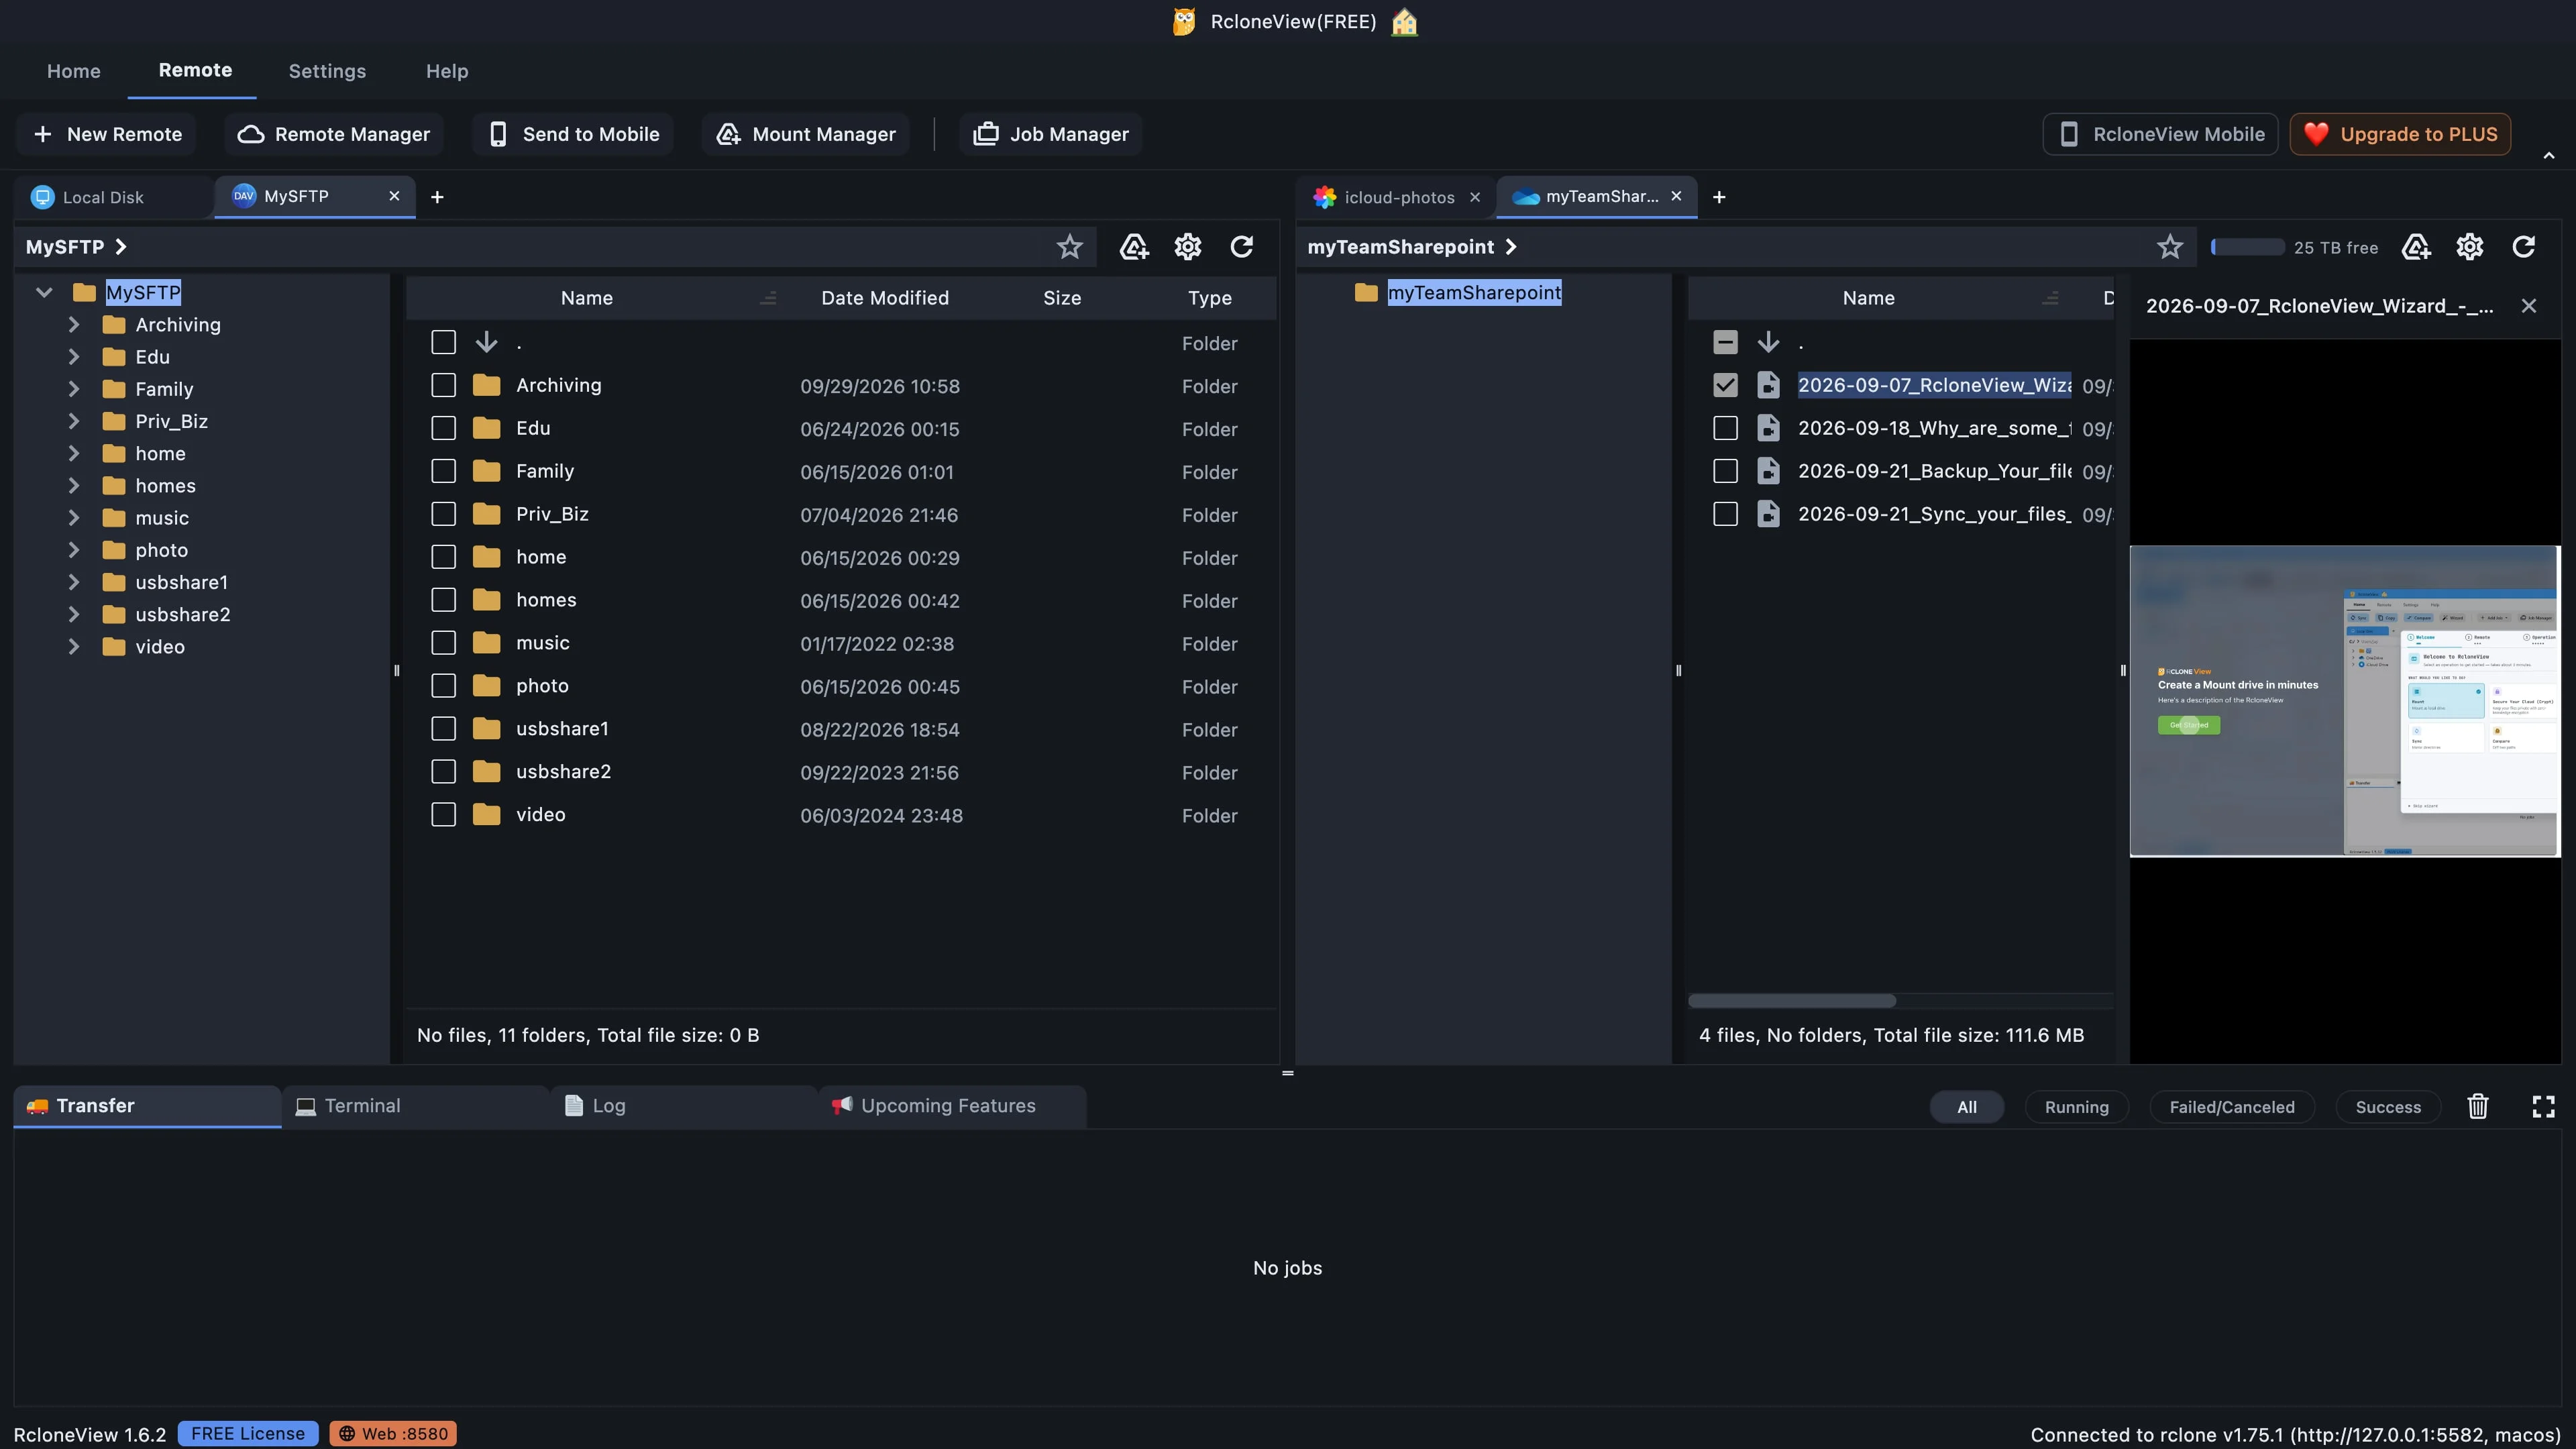
Task: Click Upgrade to PLUS button
Action: [2400, 134]
